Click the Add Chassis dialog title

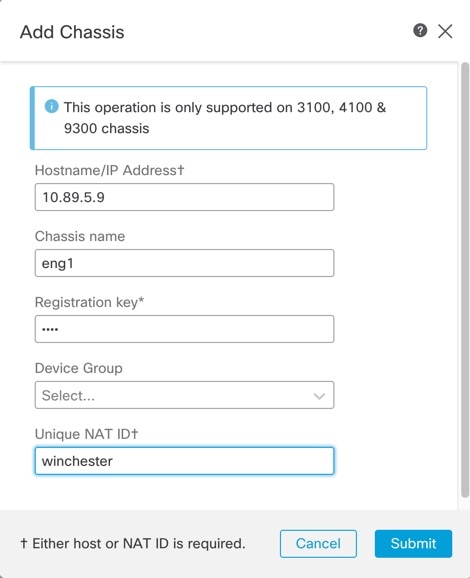72,32
